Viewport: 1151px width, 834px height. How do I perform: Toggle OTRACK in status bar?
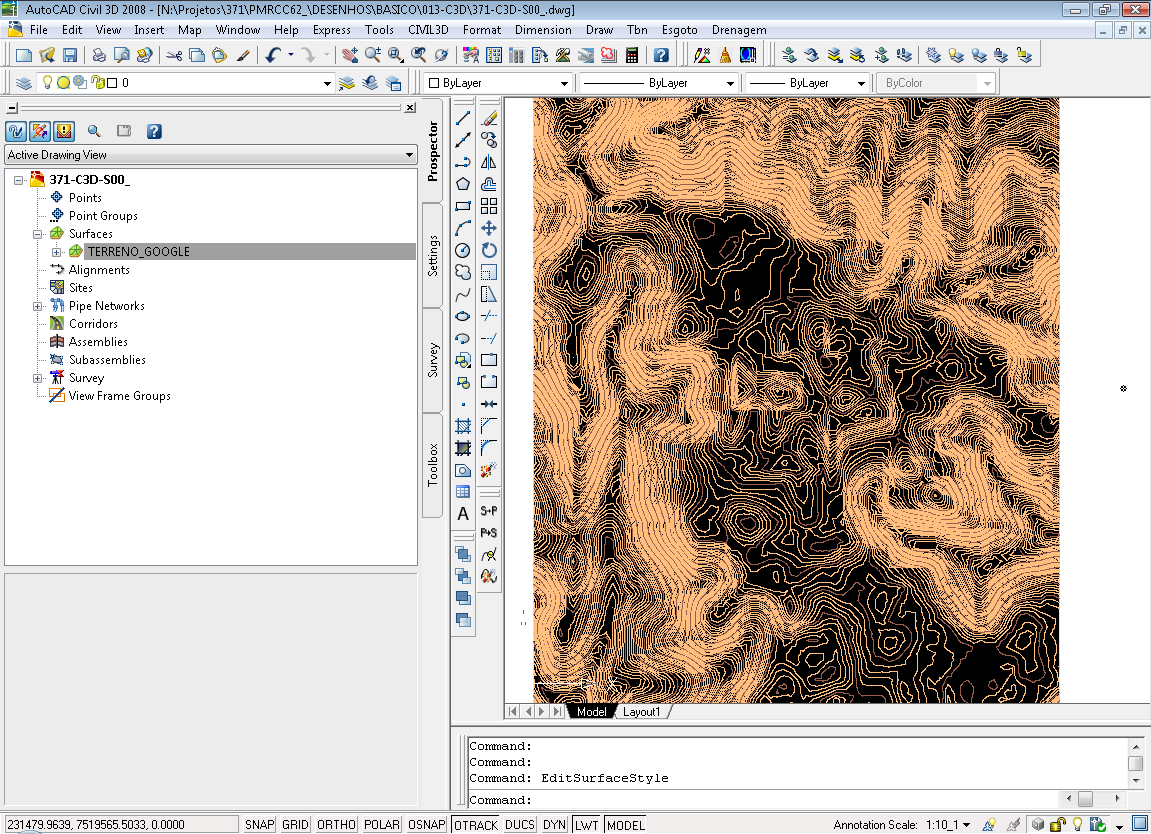click(x=476, y=825)
